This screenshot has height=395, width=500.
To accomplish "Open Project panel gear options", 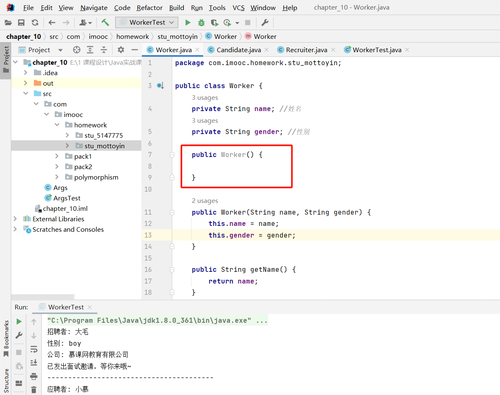I will pos(121,50).
